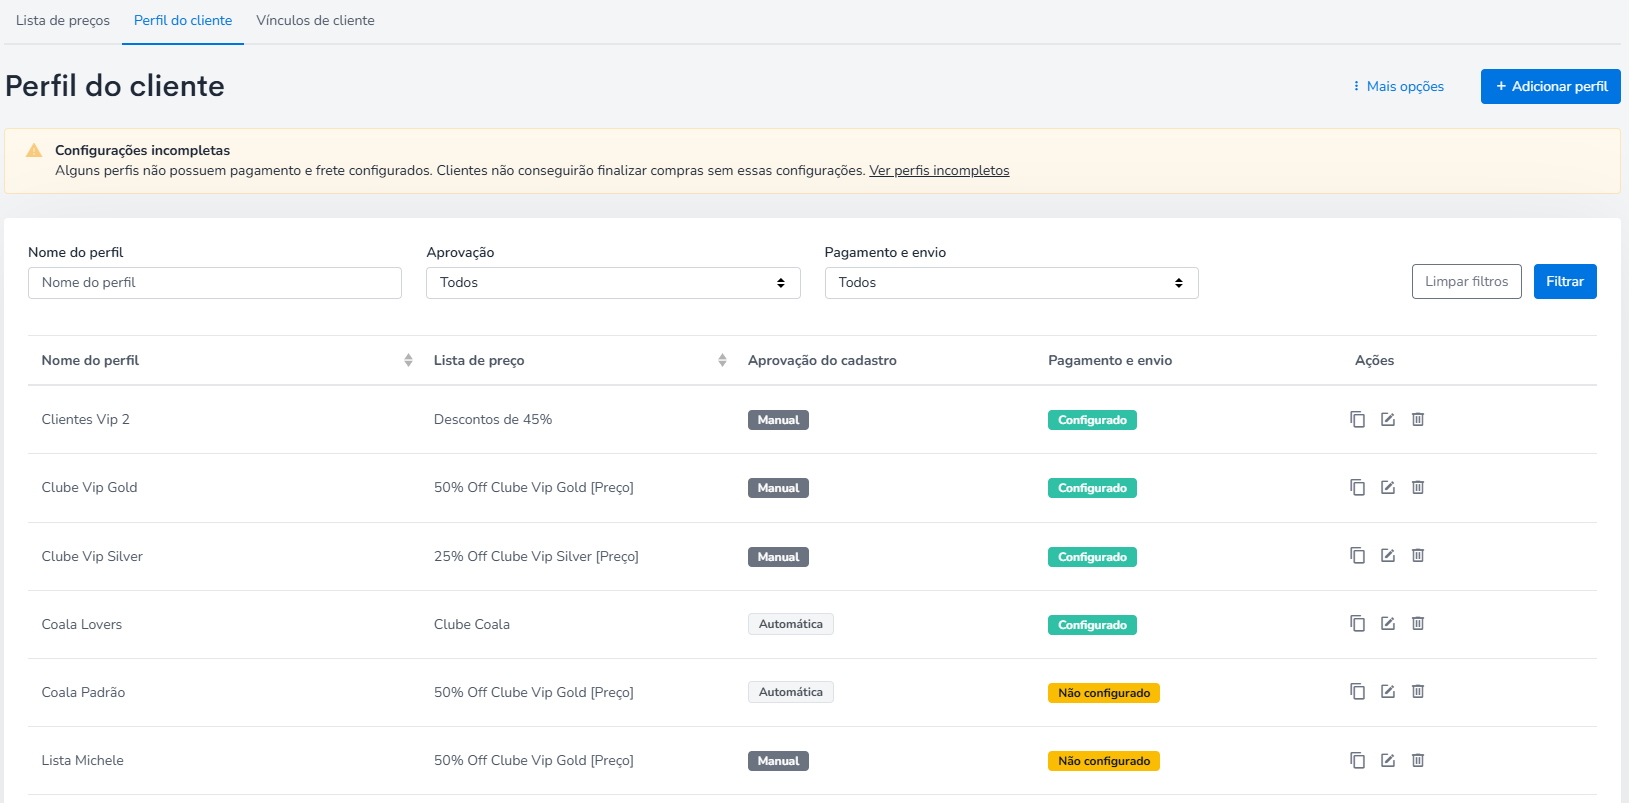Image resolution: width=1629 pixels, height=803 pixels.
Task: Click the Coala Lovers profile name
Action: pyautogui.click(x=82, y=624)
